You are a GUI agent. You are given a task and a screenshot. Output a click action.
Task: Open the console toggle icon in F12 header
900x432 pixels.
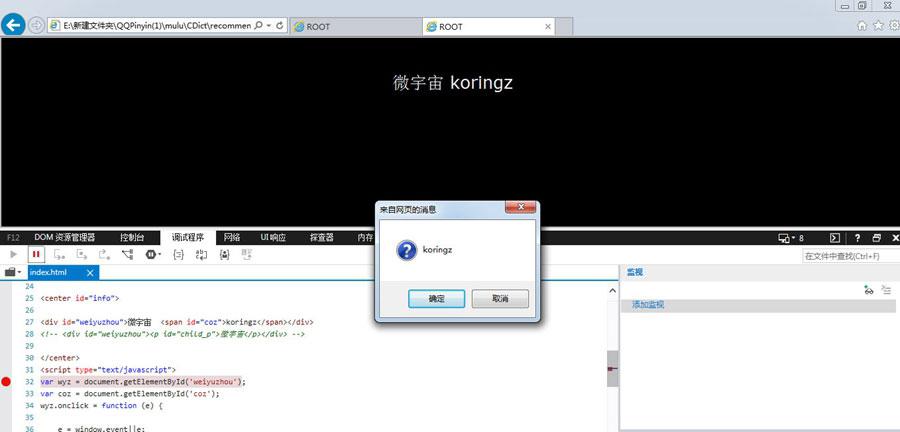click(x=836, y=238)
